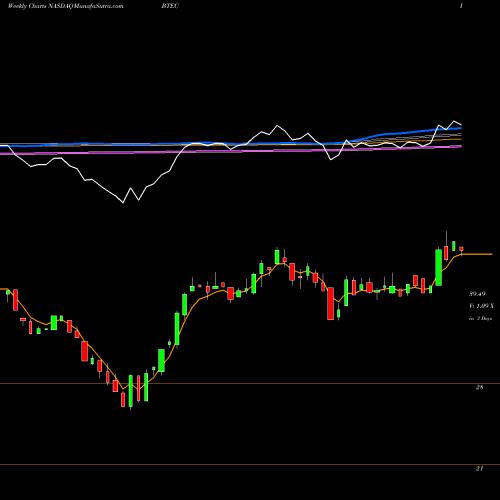Click the 39.49 price value
Viewport: 500px width, 500px height.
tap(477, 294)
